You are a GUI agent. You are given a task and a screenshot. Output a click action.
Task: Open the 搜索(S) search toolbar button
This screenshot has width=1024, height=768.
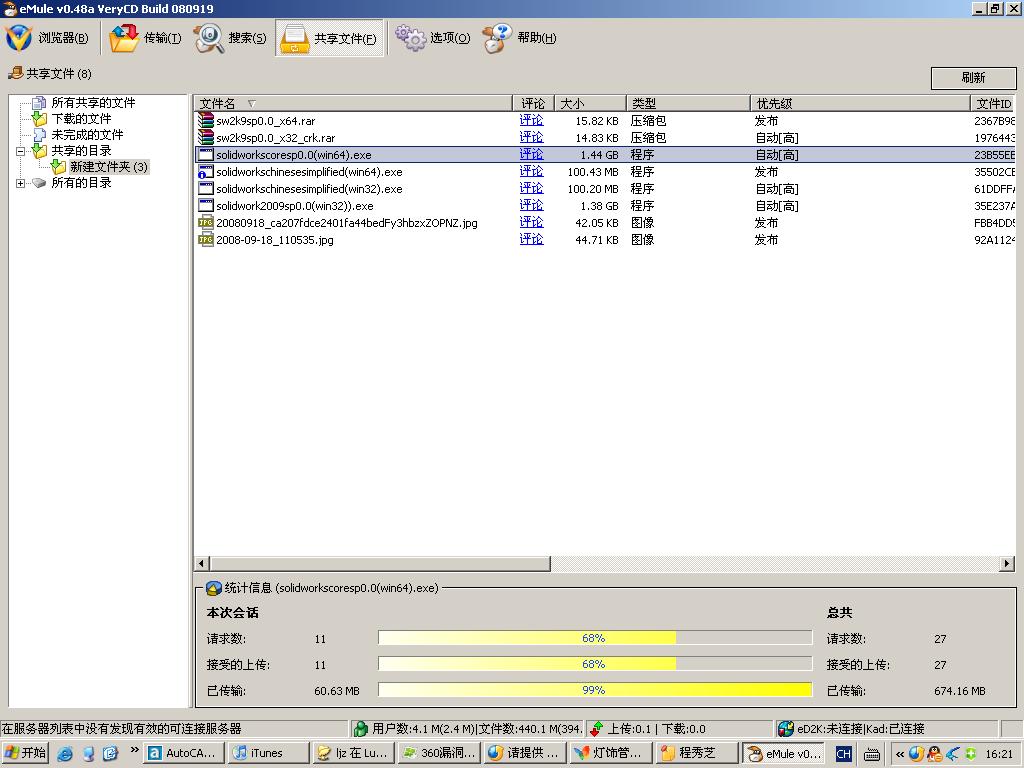[x=230, y=38]
